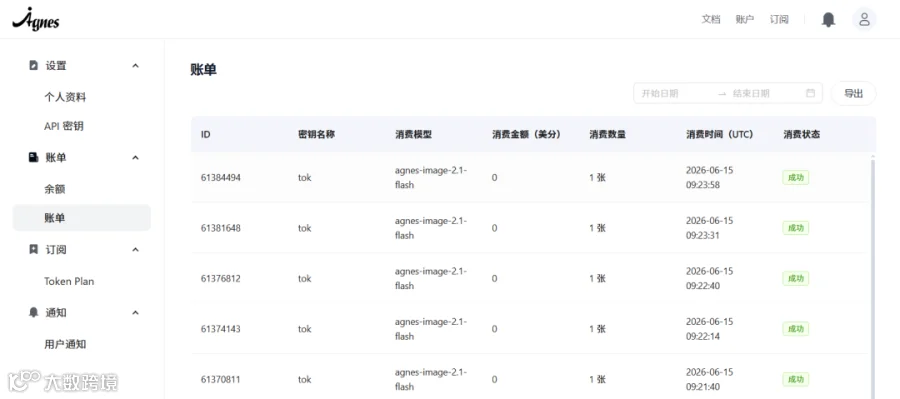The height and width of the screenshot is (399, 900).
Task: Click the 账单 page heading
Action: pyautogui.click(x=203, y=70)
